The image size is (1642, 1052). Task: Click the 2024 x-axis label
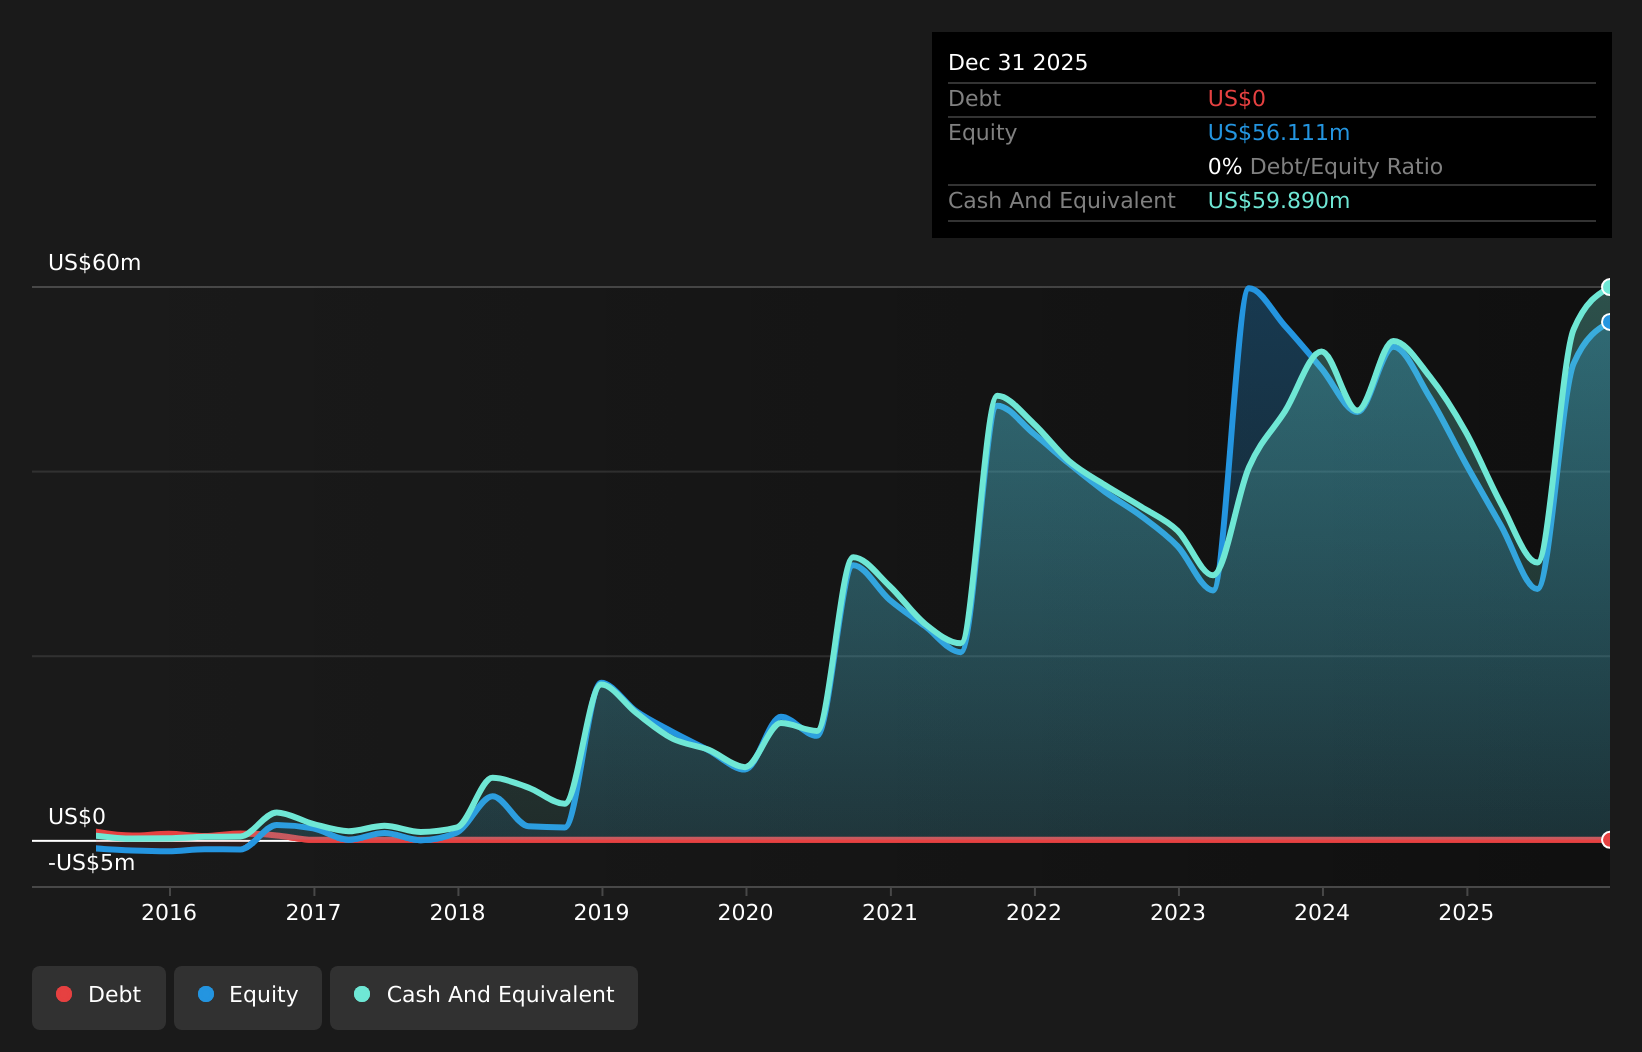[1322, 912]
